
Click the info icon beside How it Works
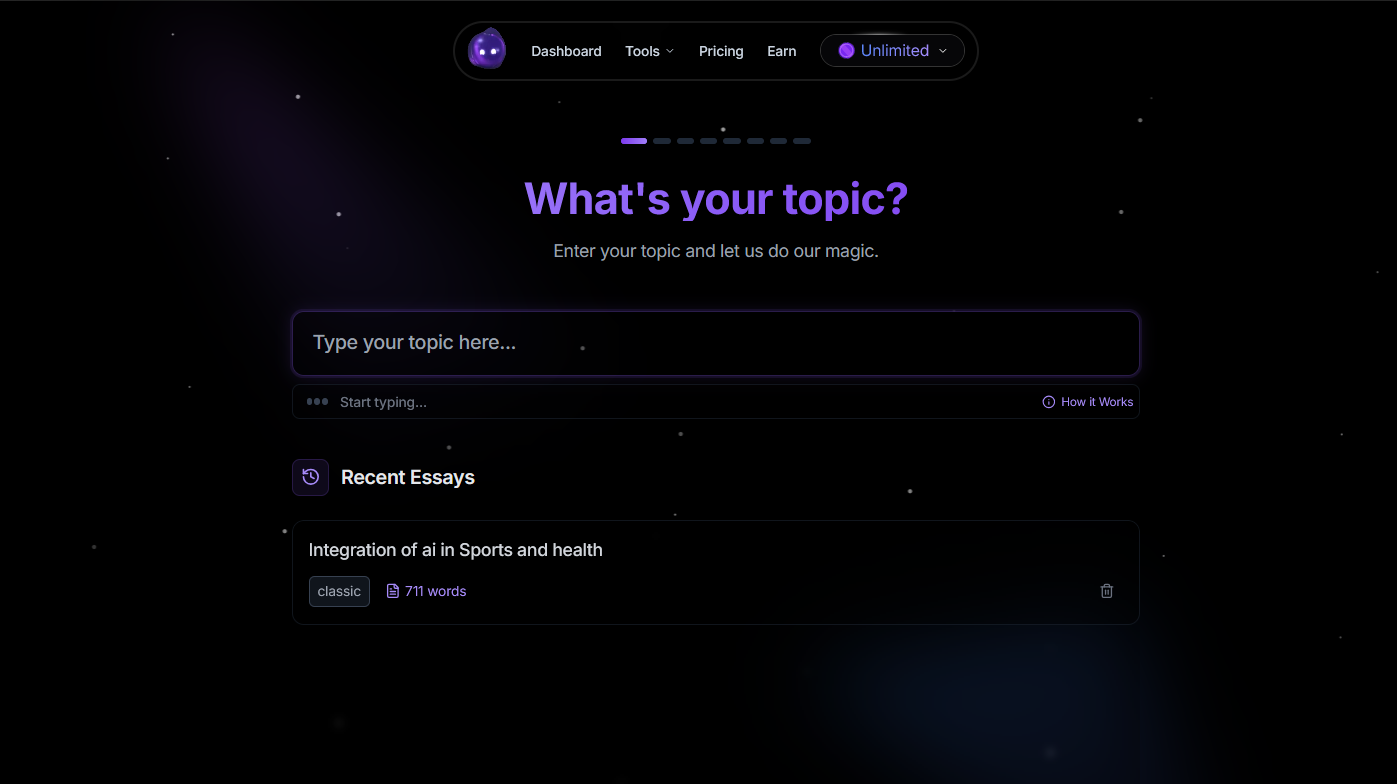click(1048, 402)
